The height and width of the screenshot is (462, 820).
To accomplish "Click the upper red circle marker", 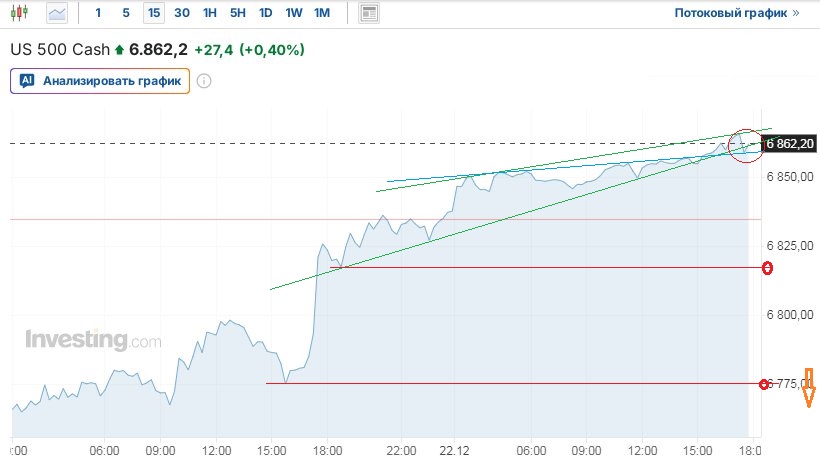I will point(767,268).
